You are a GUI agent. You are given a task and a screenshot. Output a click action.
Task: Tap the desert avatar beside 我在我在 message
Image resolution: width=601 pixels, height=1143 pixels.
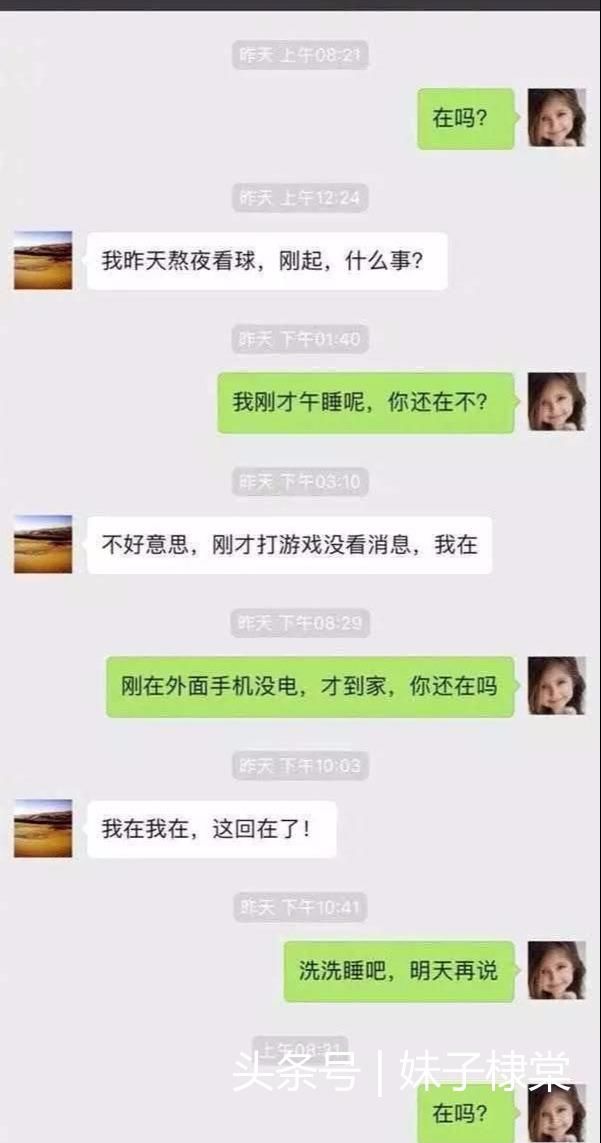point(43,828)
